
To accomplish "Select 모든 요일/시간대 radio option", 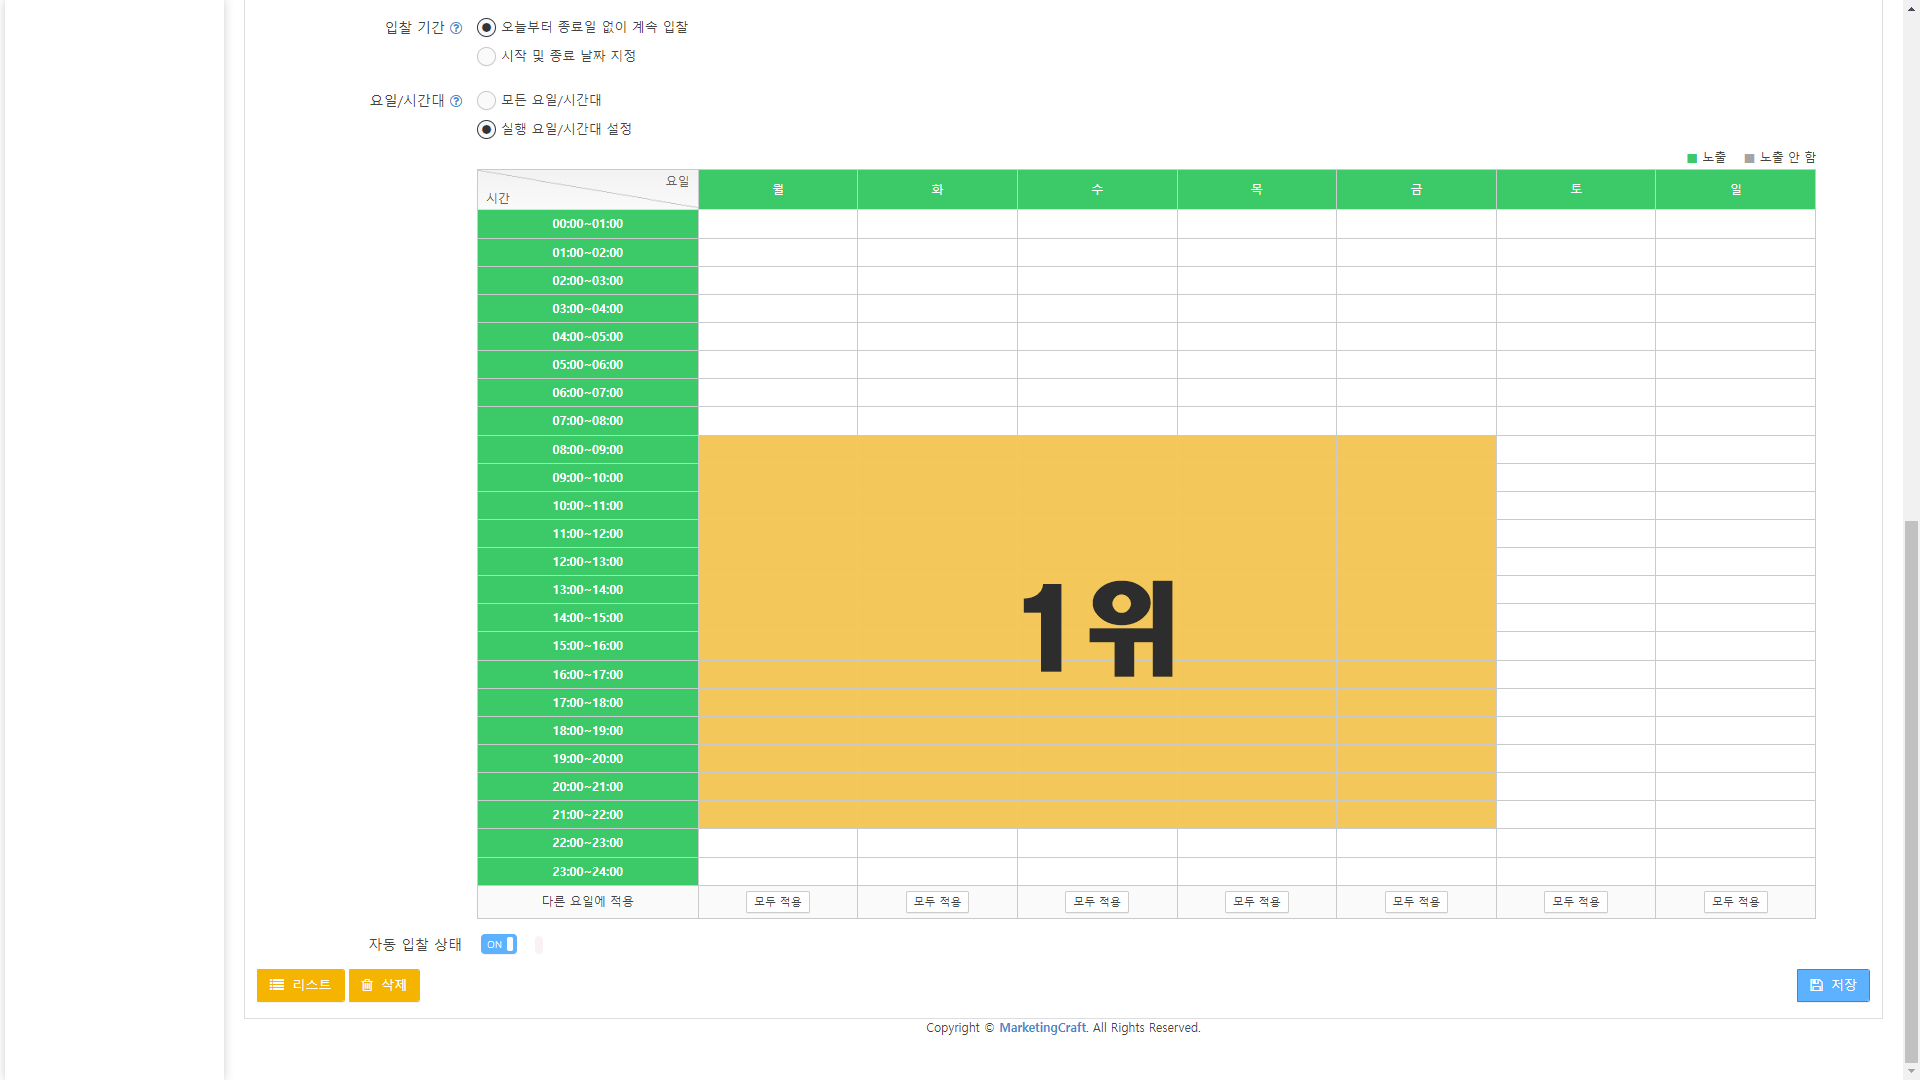I will [x=486, y=100].
